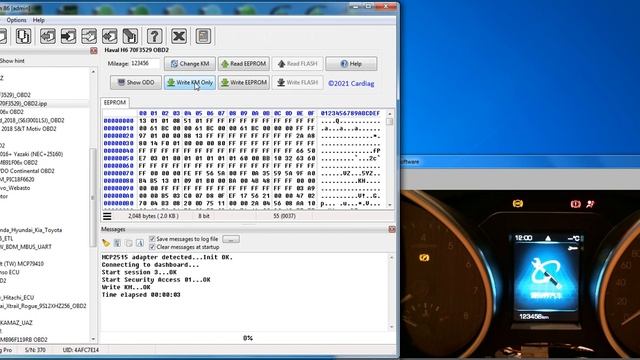640x360 pixels.
Task: Click the Mileage input field
Action: [x=145, y=64]
